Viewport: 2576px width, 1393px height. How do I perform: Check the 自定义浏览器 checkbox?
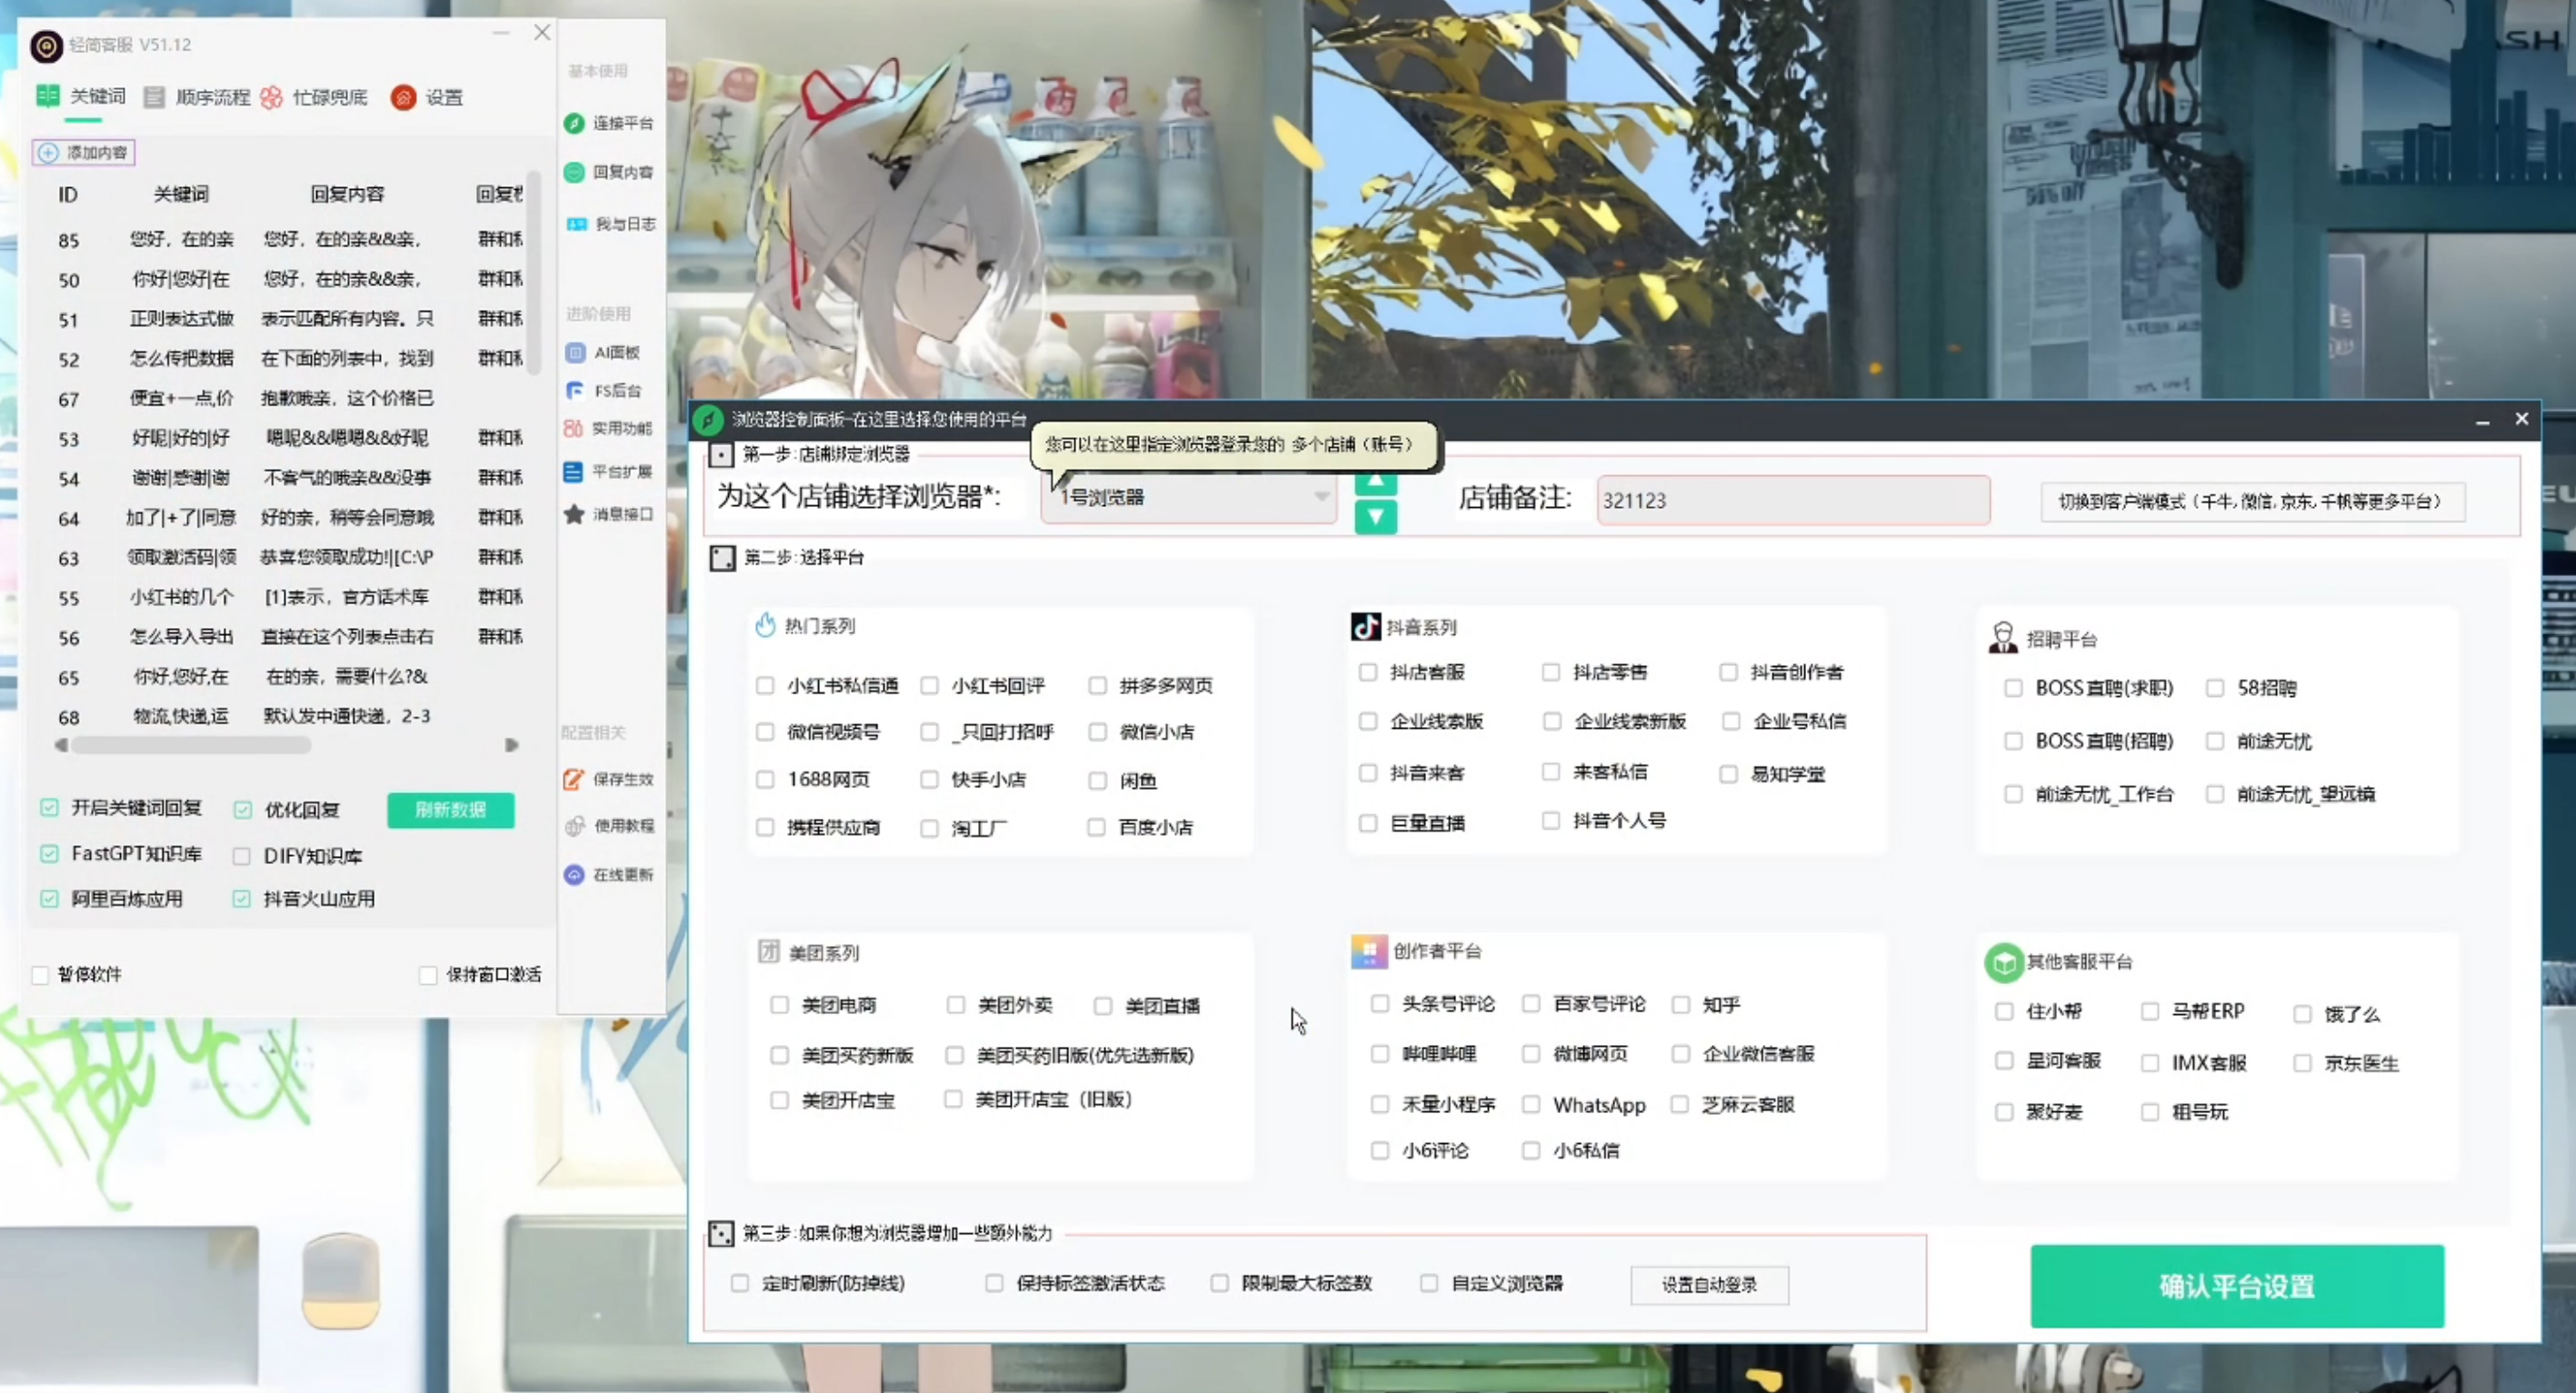1429,1283
